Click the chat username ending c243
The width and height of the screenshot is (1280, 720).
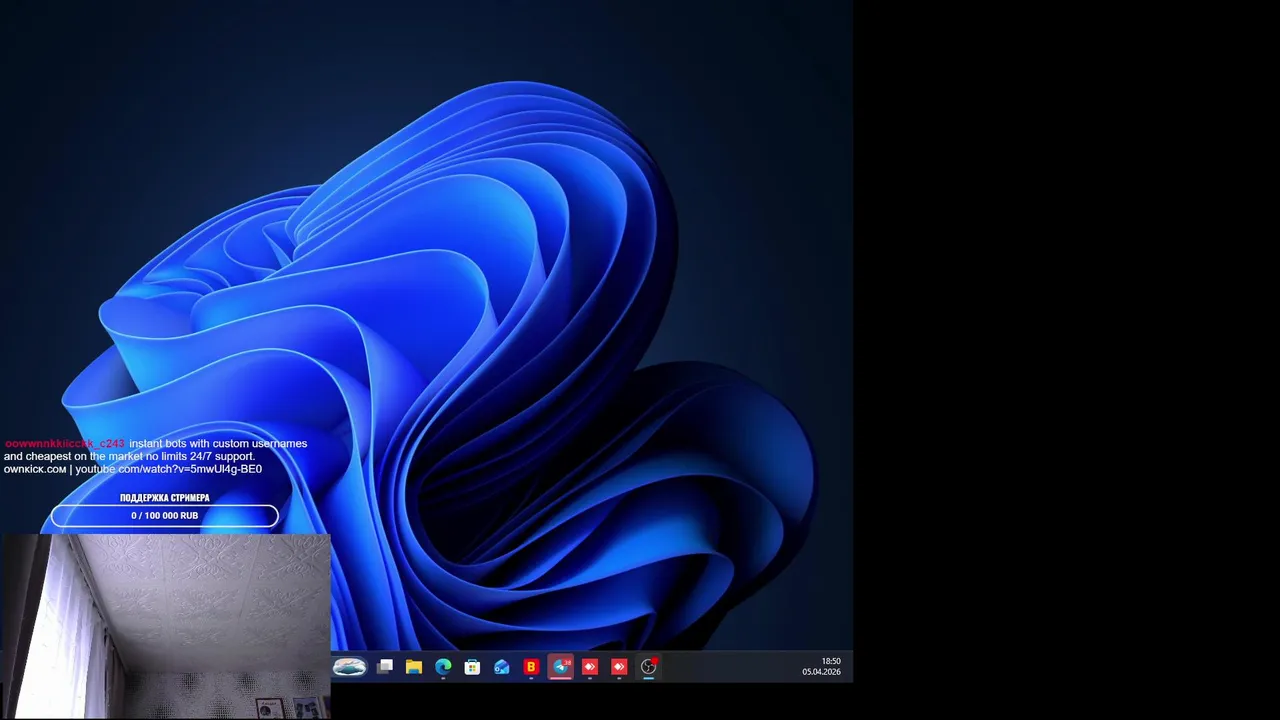click(x=65, y=444)
